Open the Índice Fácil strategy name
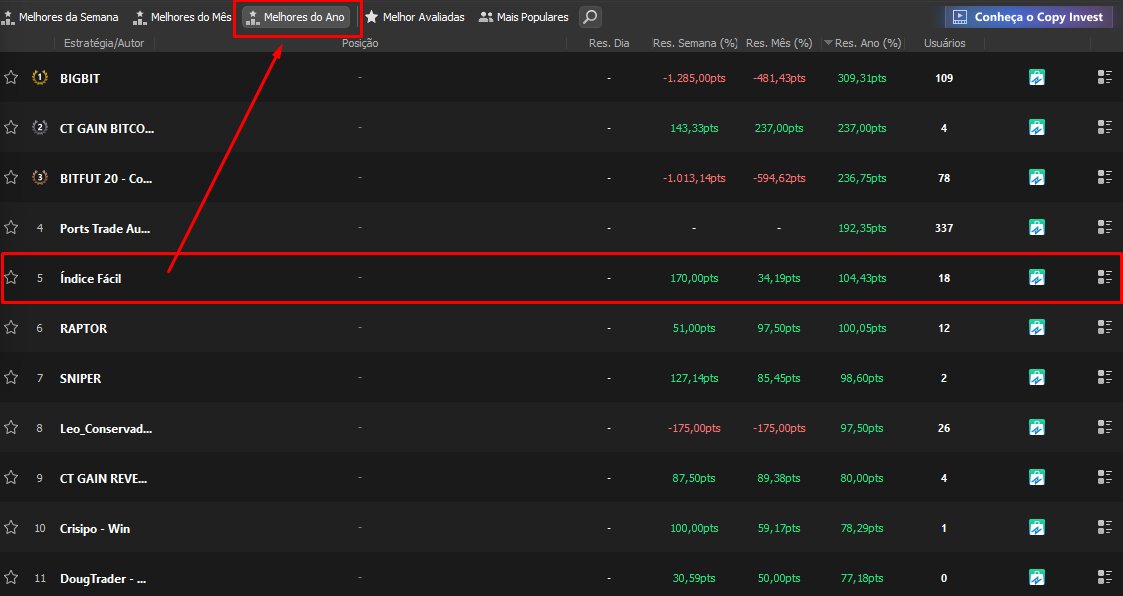 click(x=90, y=278)
